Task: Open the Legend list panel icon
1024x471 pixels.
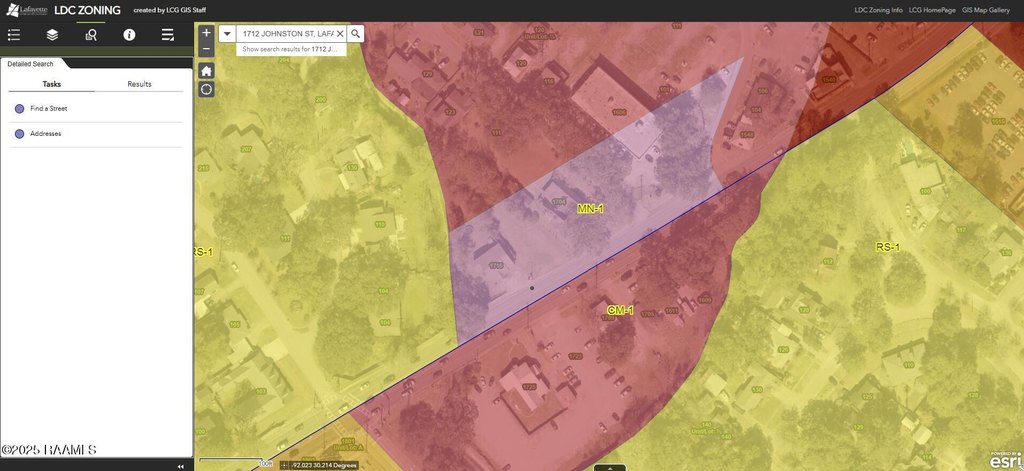Action: pyautogui.click(x=14, y=35)
